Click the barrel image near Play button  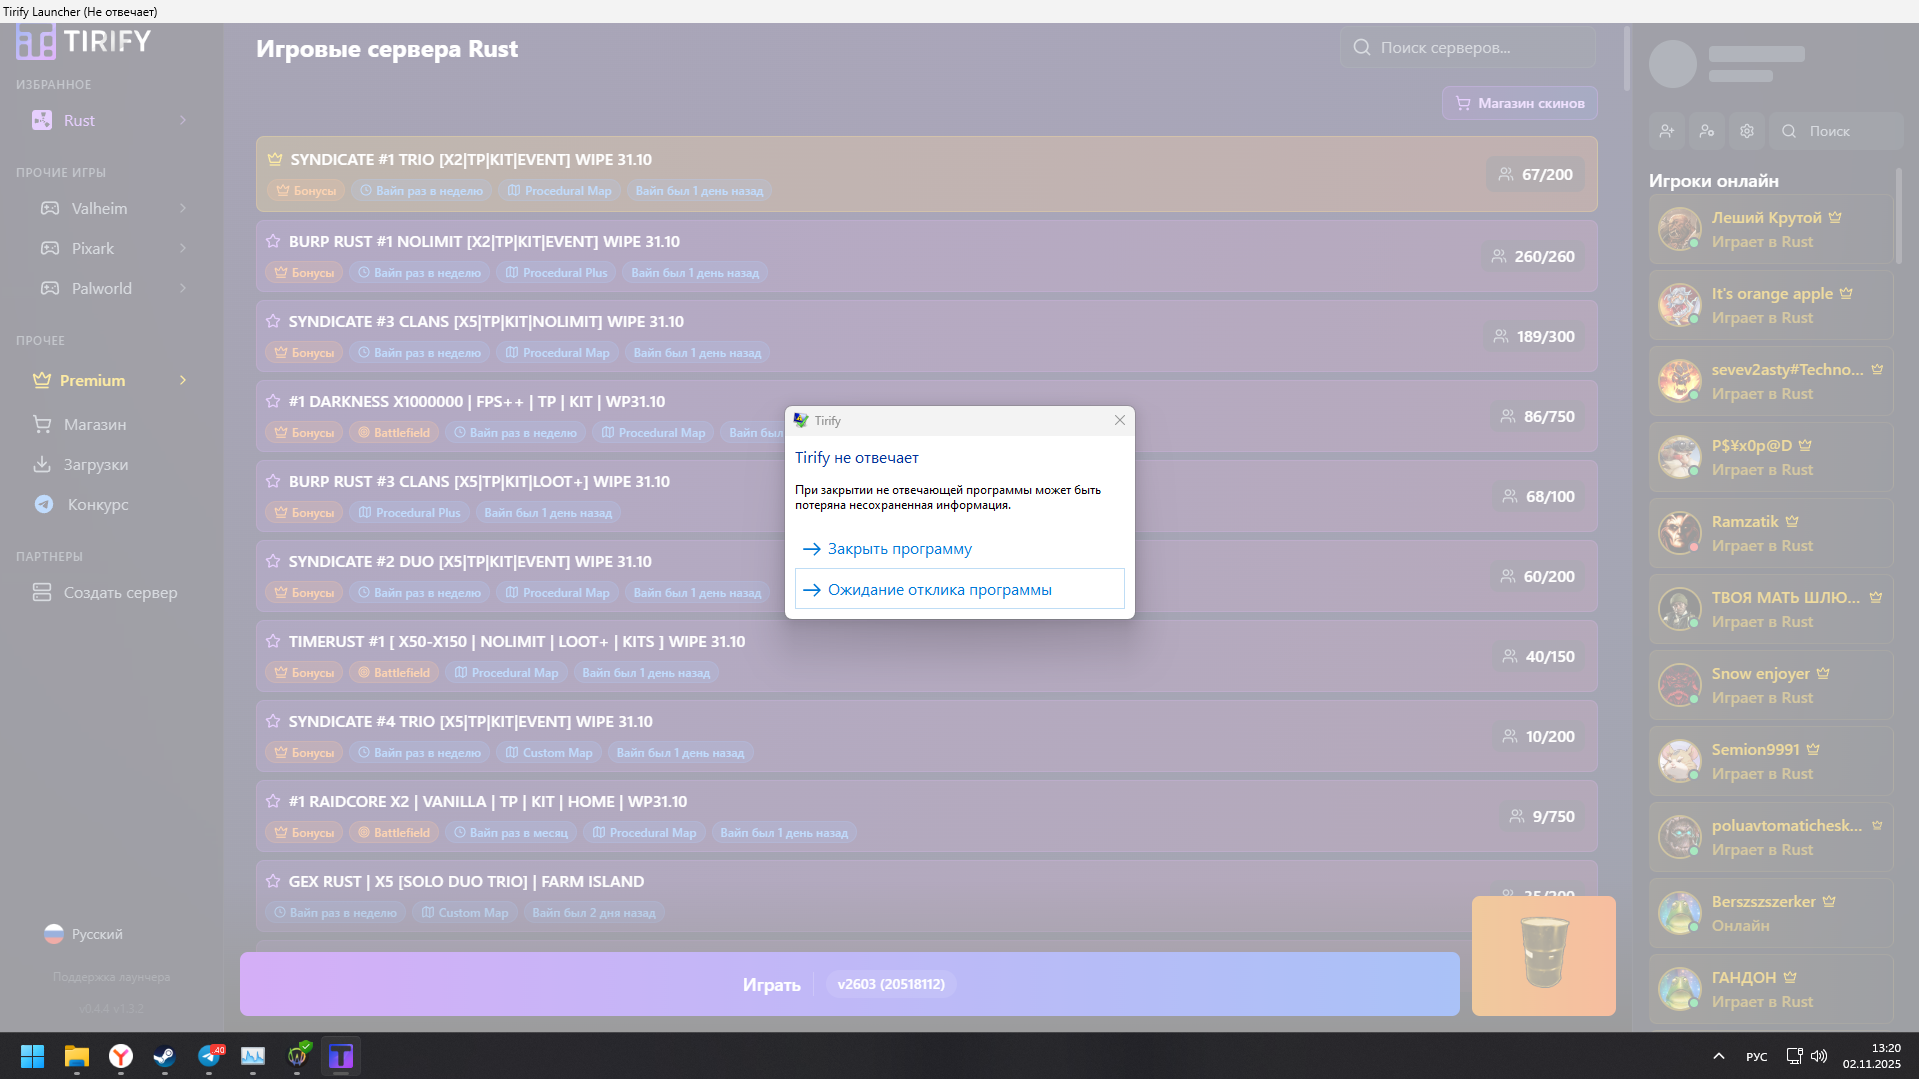[1543, 955]
